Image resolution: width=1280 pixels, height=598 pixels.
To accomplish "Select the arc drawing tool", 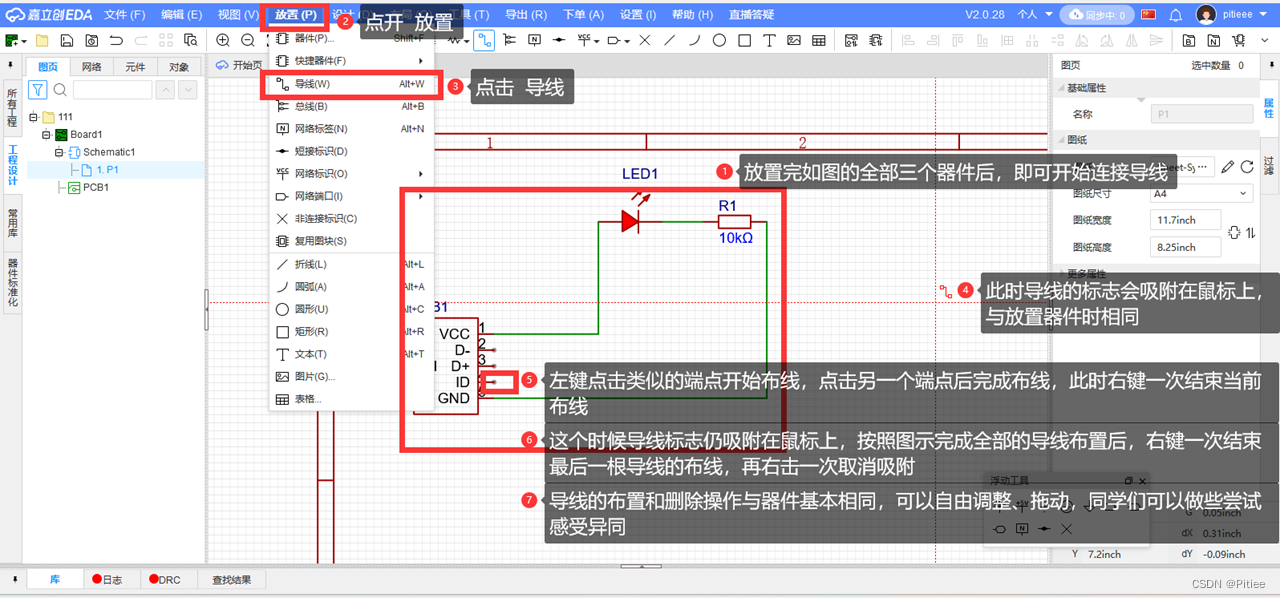I will tap(694, 40).
